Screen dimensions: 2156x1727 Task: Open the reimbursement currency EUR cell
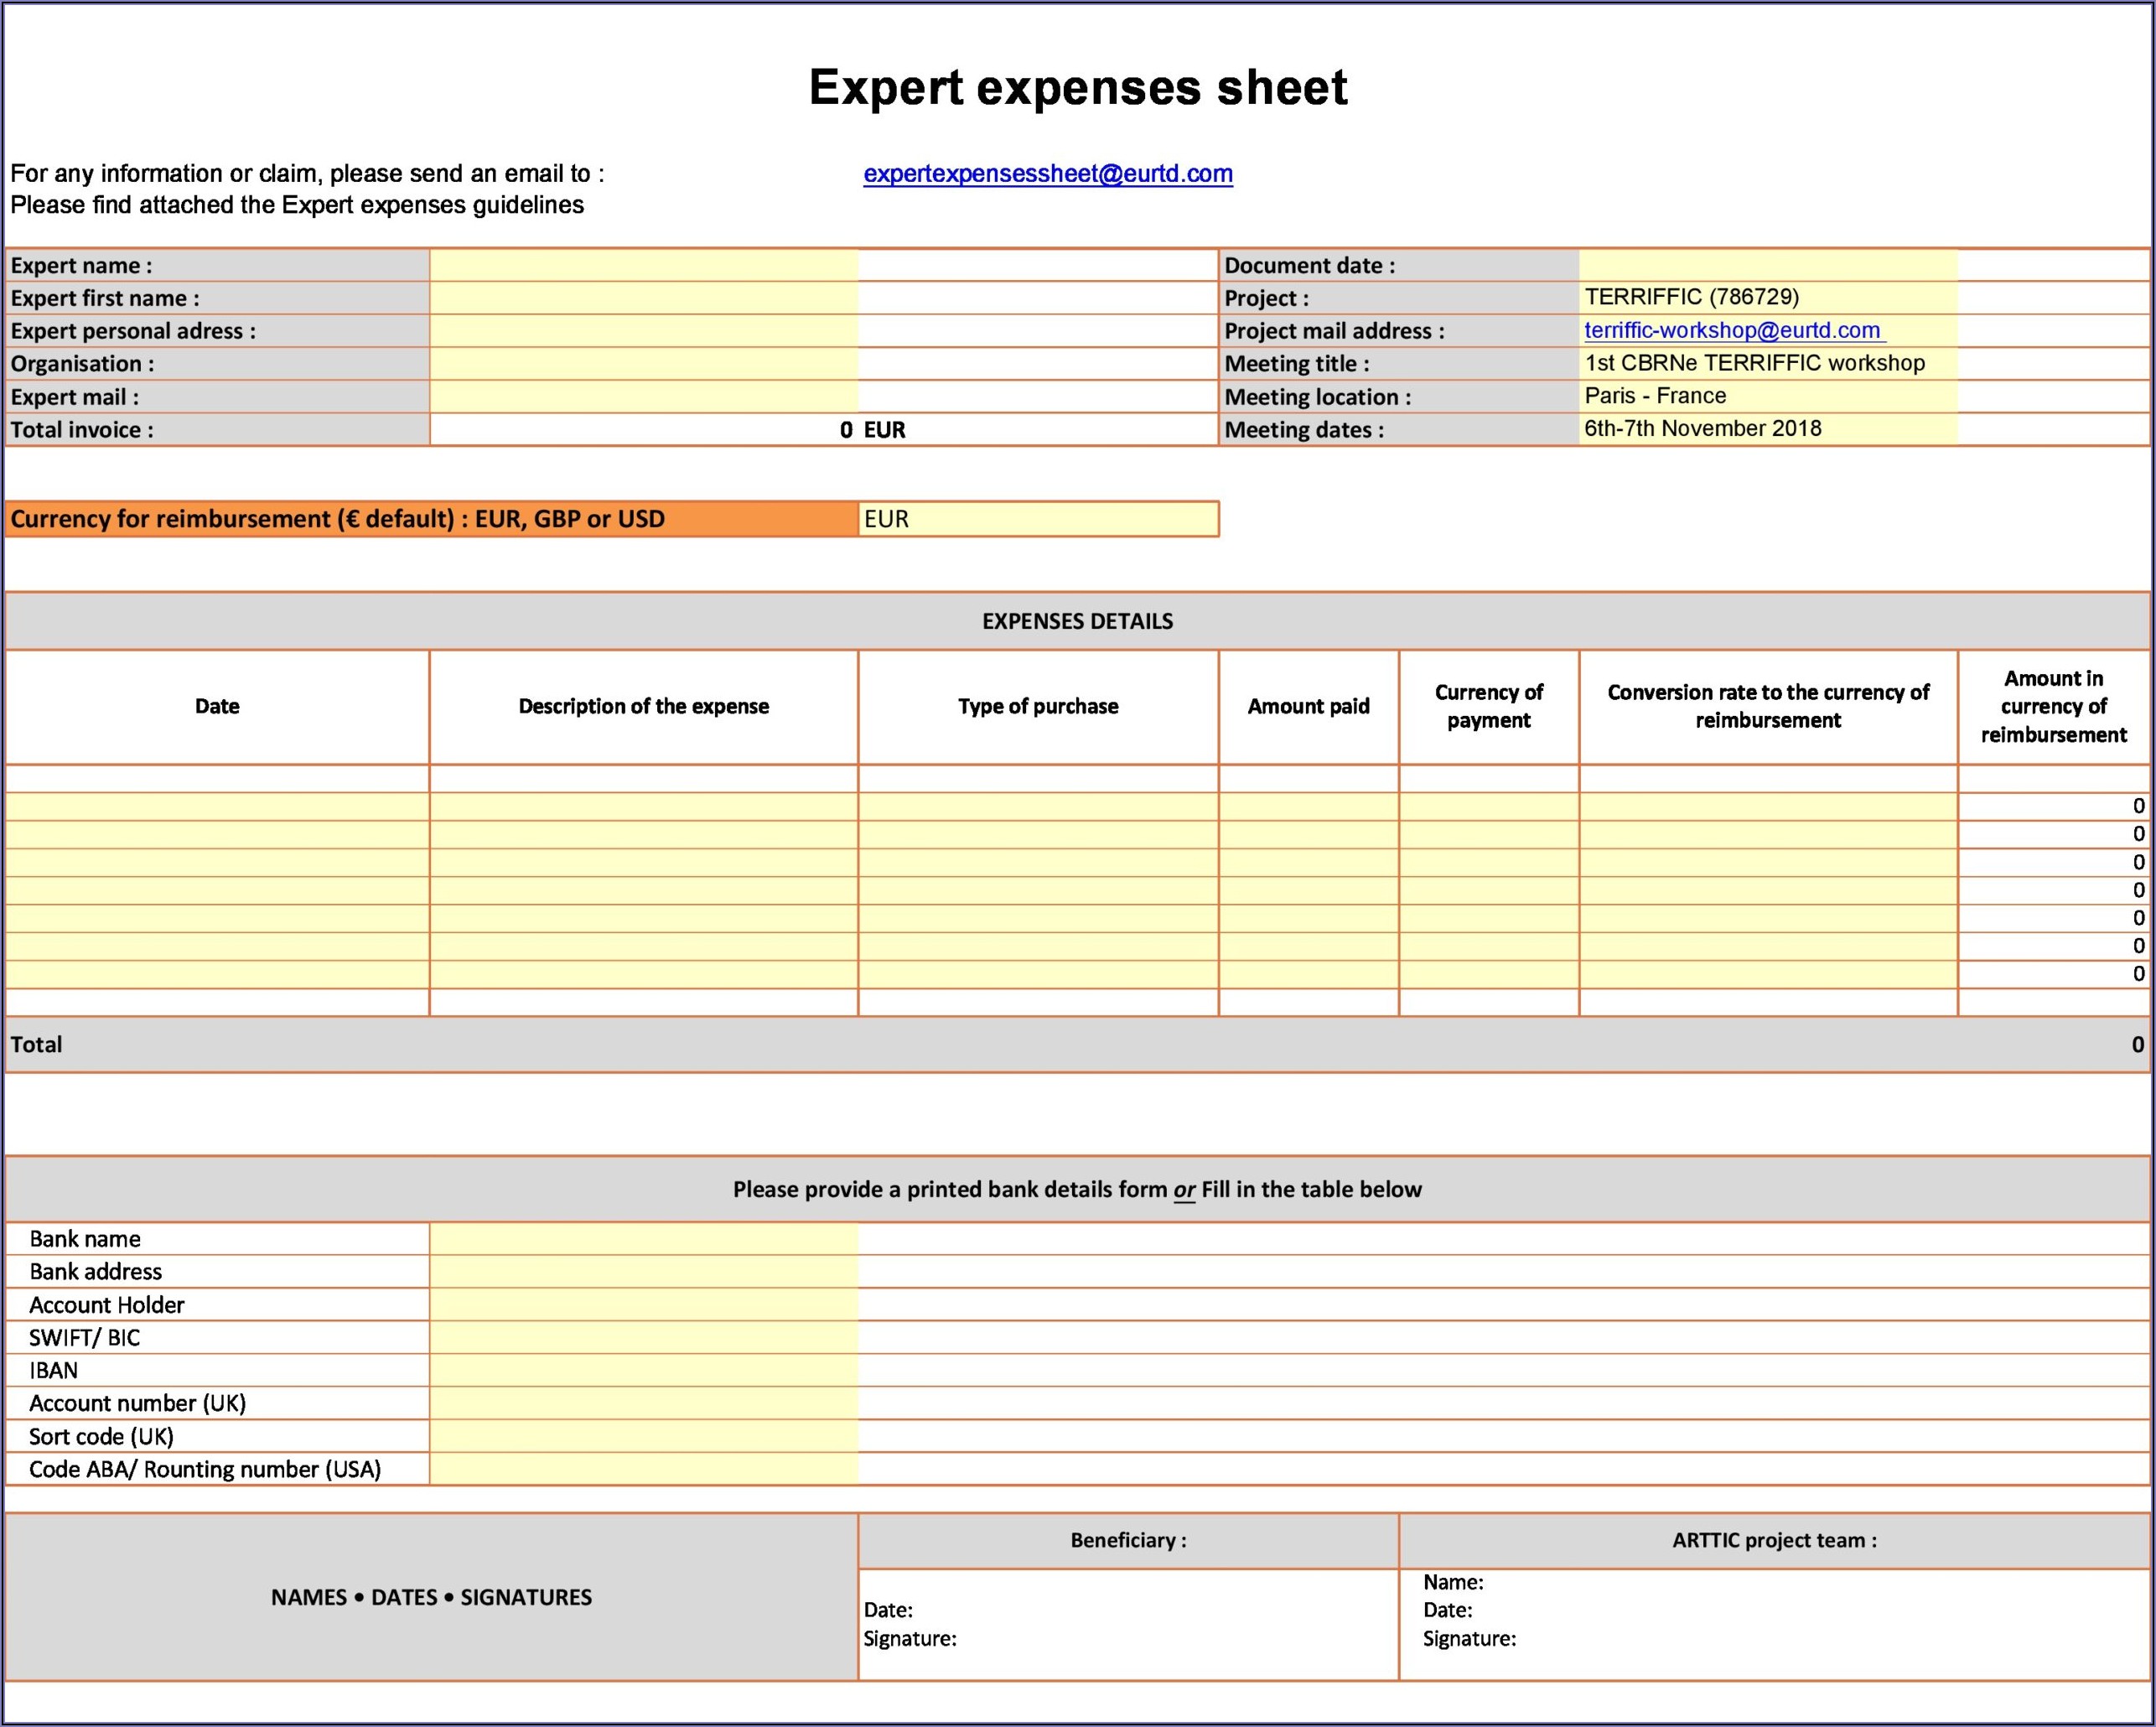click(1037, 519)
